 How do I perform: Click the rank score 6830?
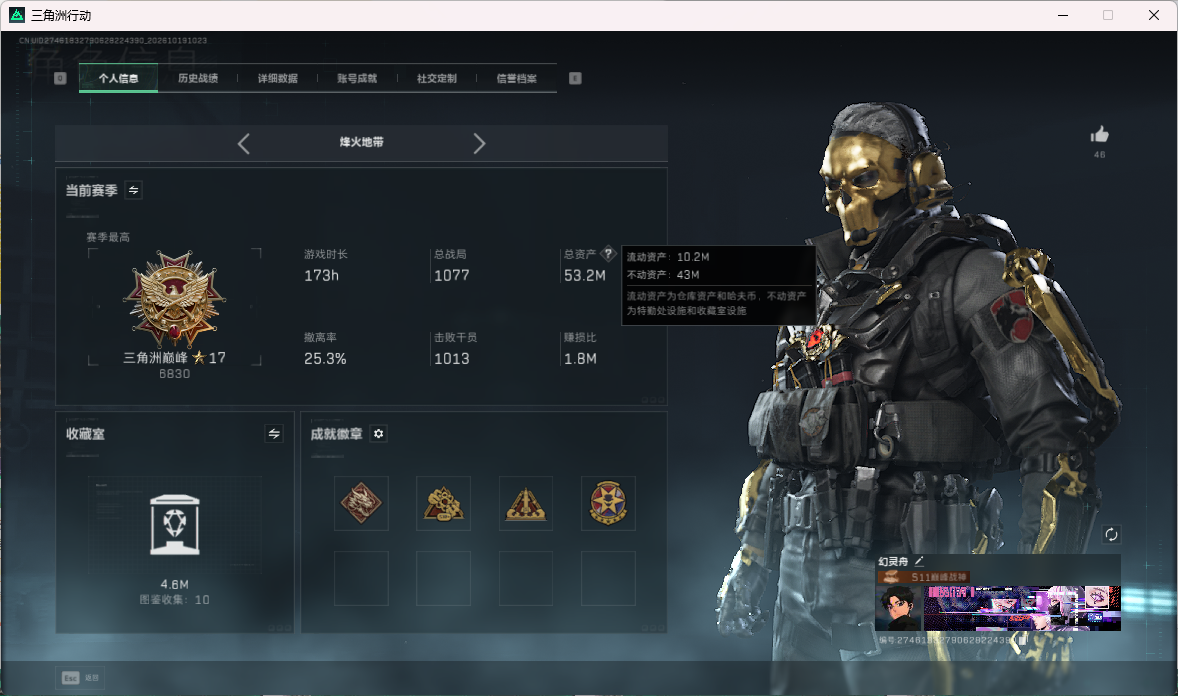[174, 374]
